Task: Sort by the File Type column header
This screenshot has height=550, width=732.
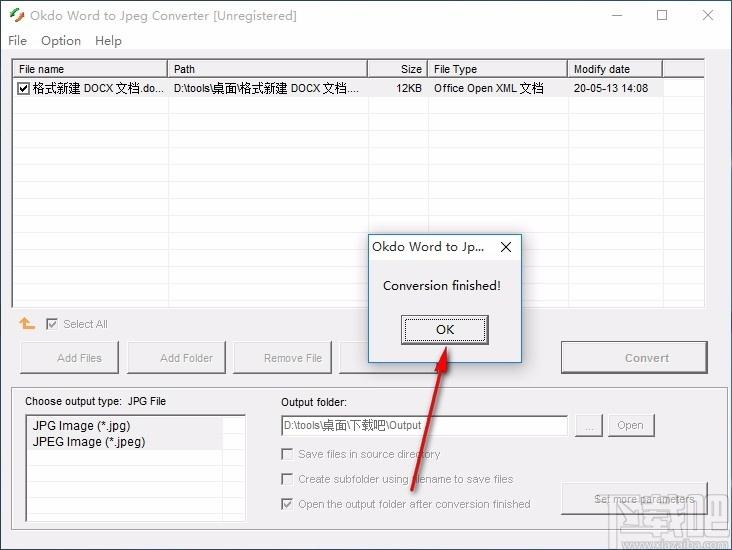Action: (x=497, y=69)
